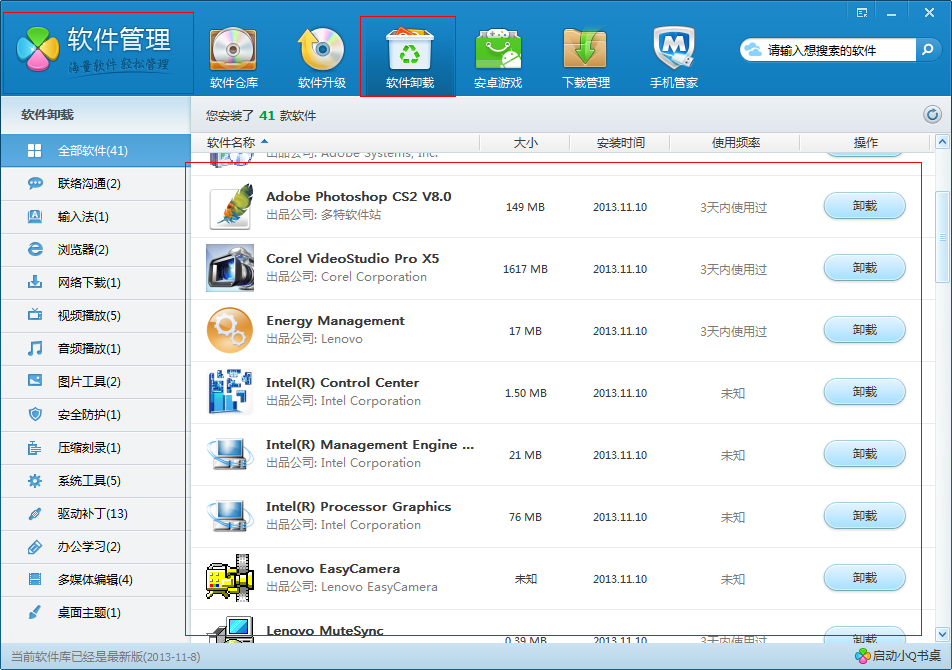This screenshot has width=952, height=670.
Task: Select the 软件卸载 (Uninstall) toolbar icon
Action: click(x=408, y=50)
